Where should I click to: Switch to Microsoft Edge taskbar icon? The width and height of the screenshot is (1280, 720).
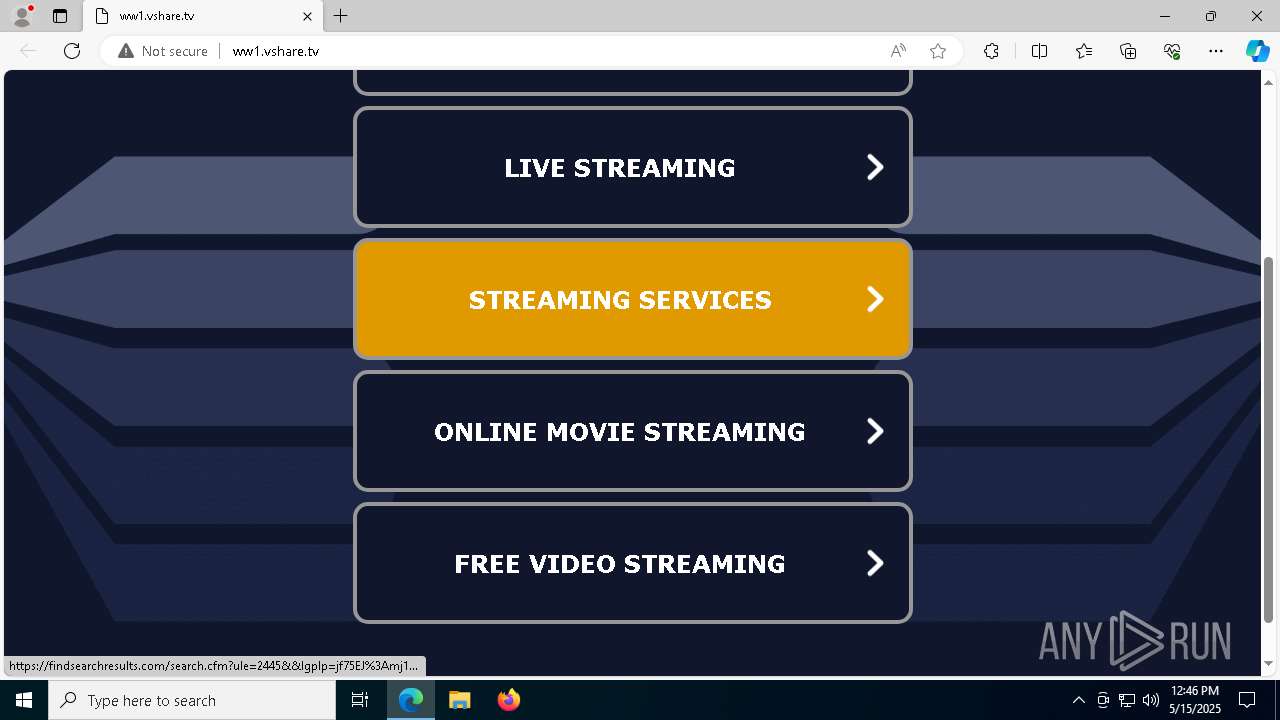pyautogui.click(x=411, y=700)
